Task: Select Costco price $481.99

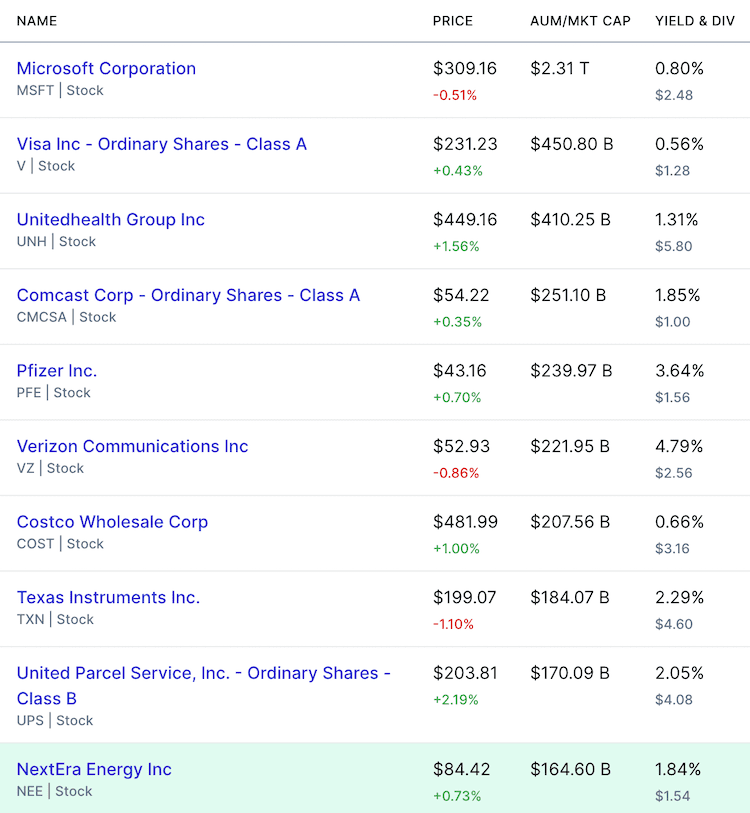Action: tap(465, 522)
